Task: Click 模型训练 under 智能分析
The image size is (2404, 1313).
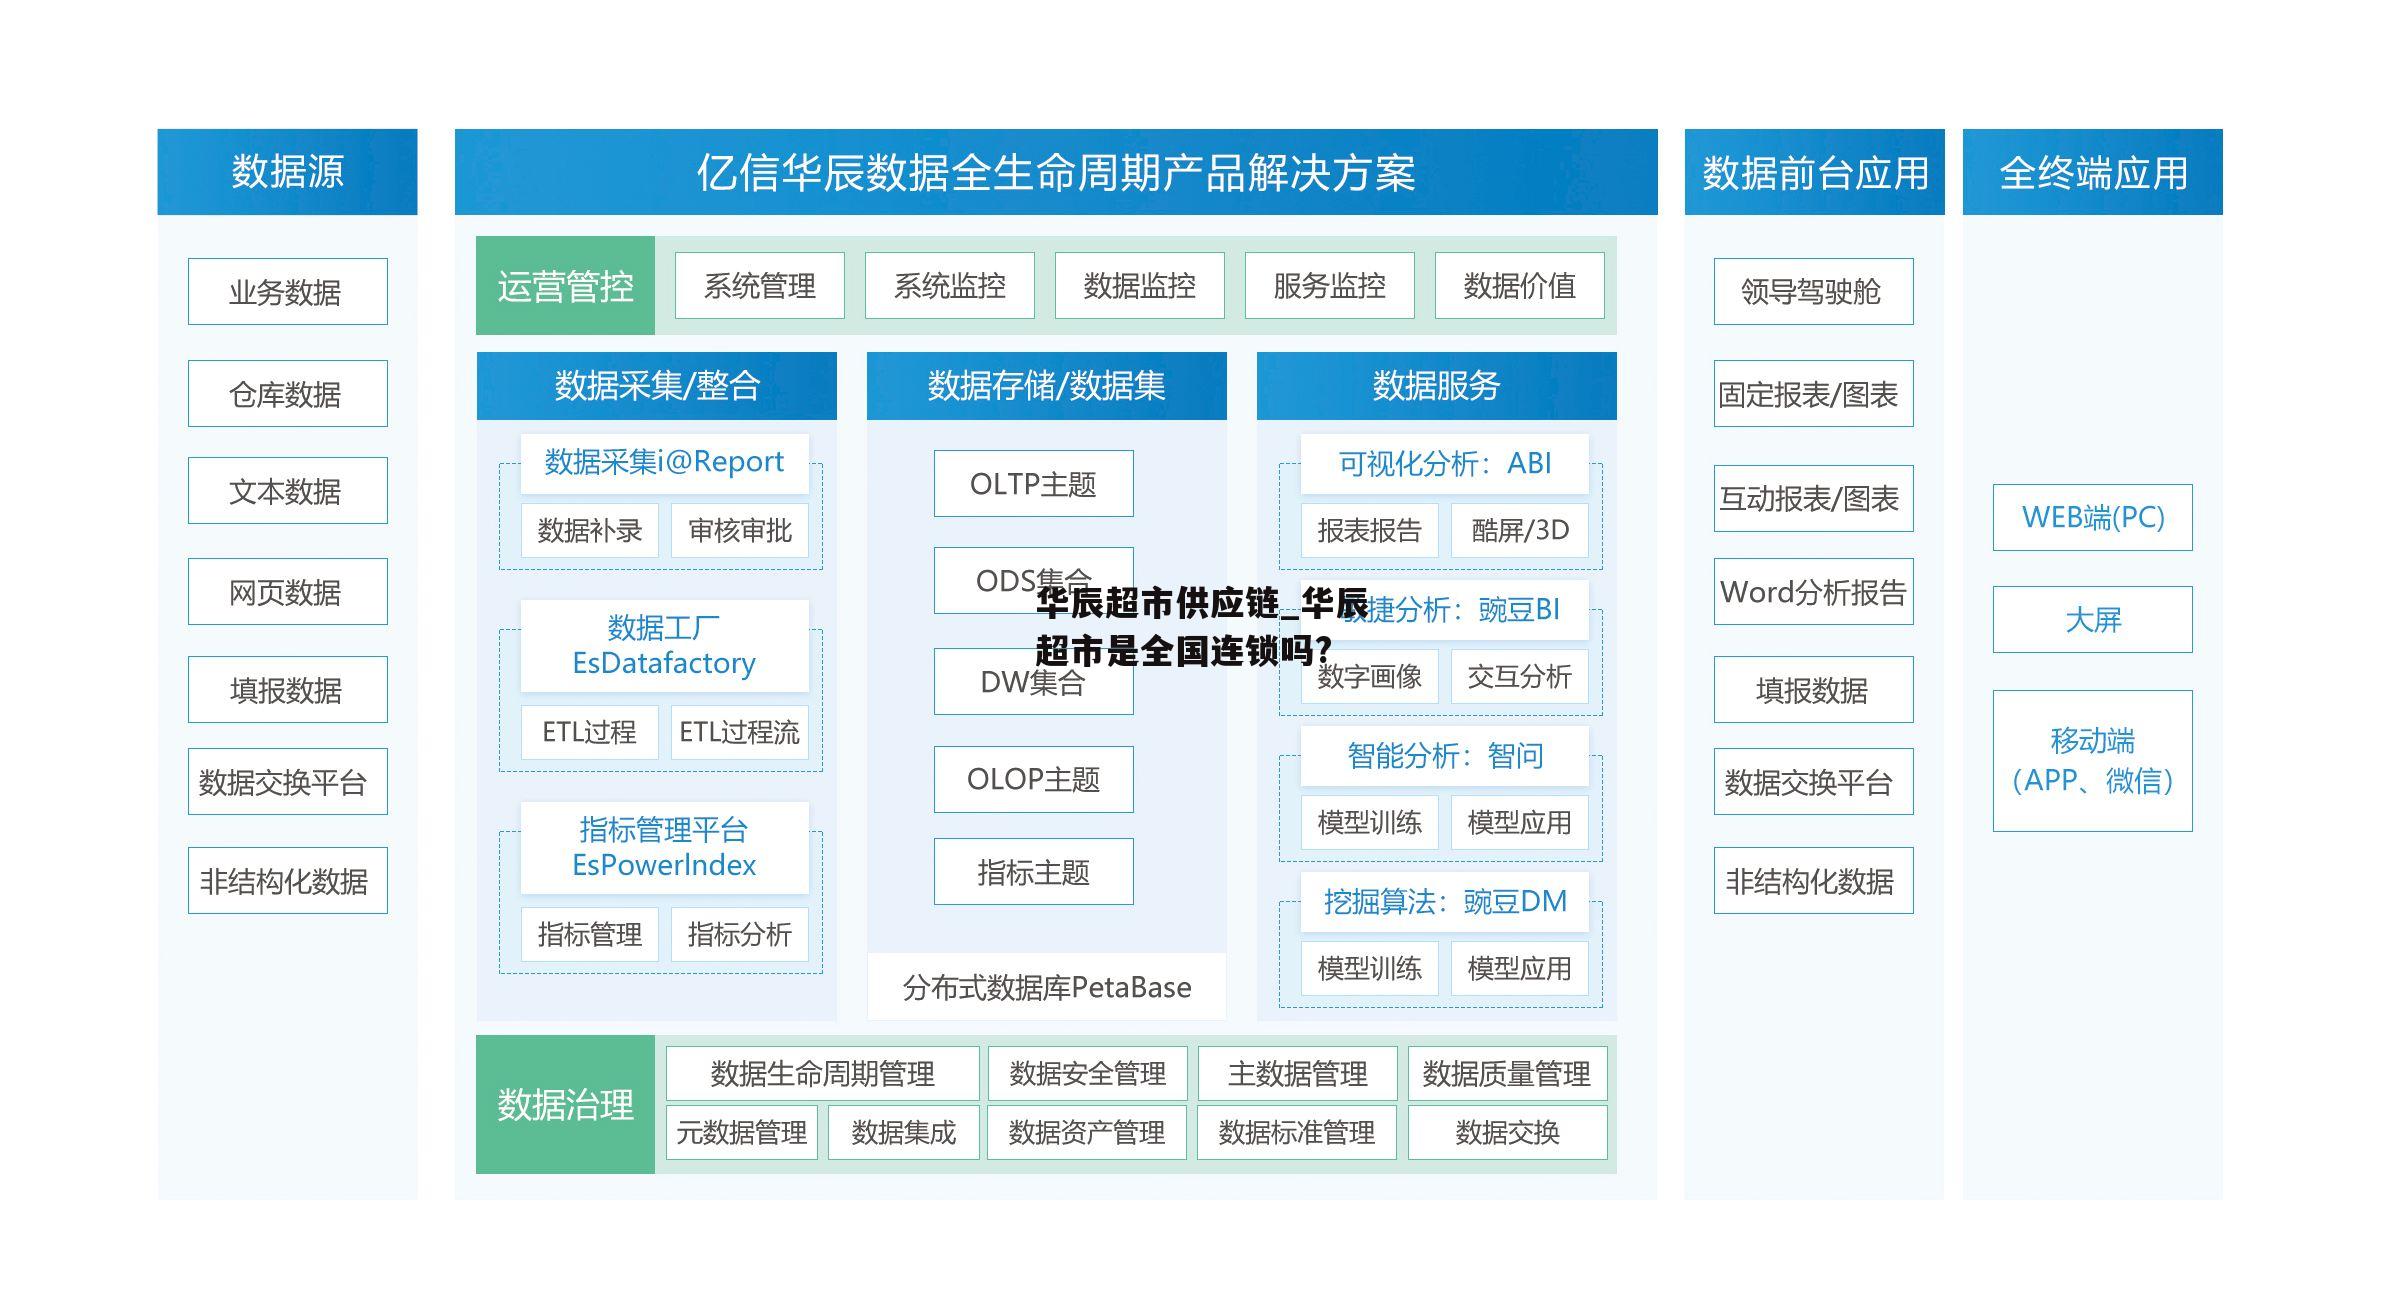Action: point(1370,822)
